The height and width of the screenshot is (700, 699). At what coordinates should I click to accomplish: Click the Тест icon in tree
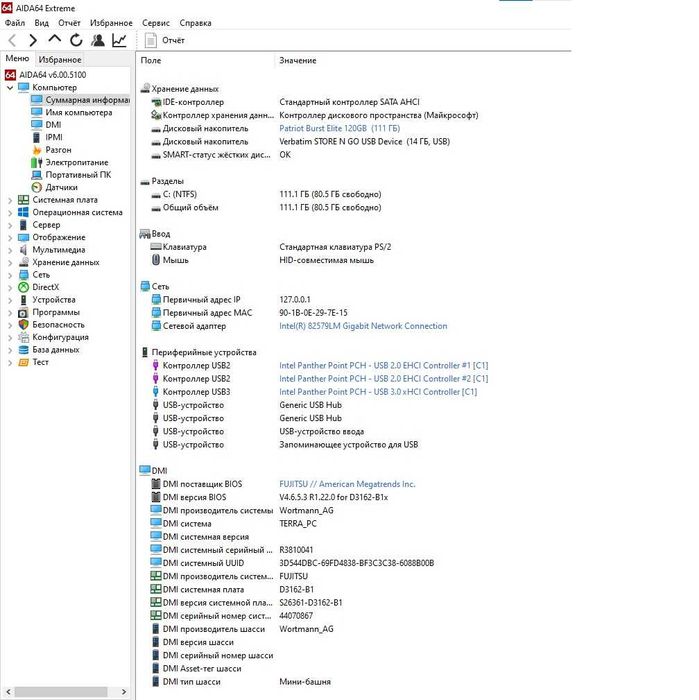(x=23, y=362)
